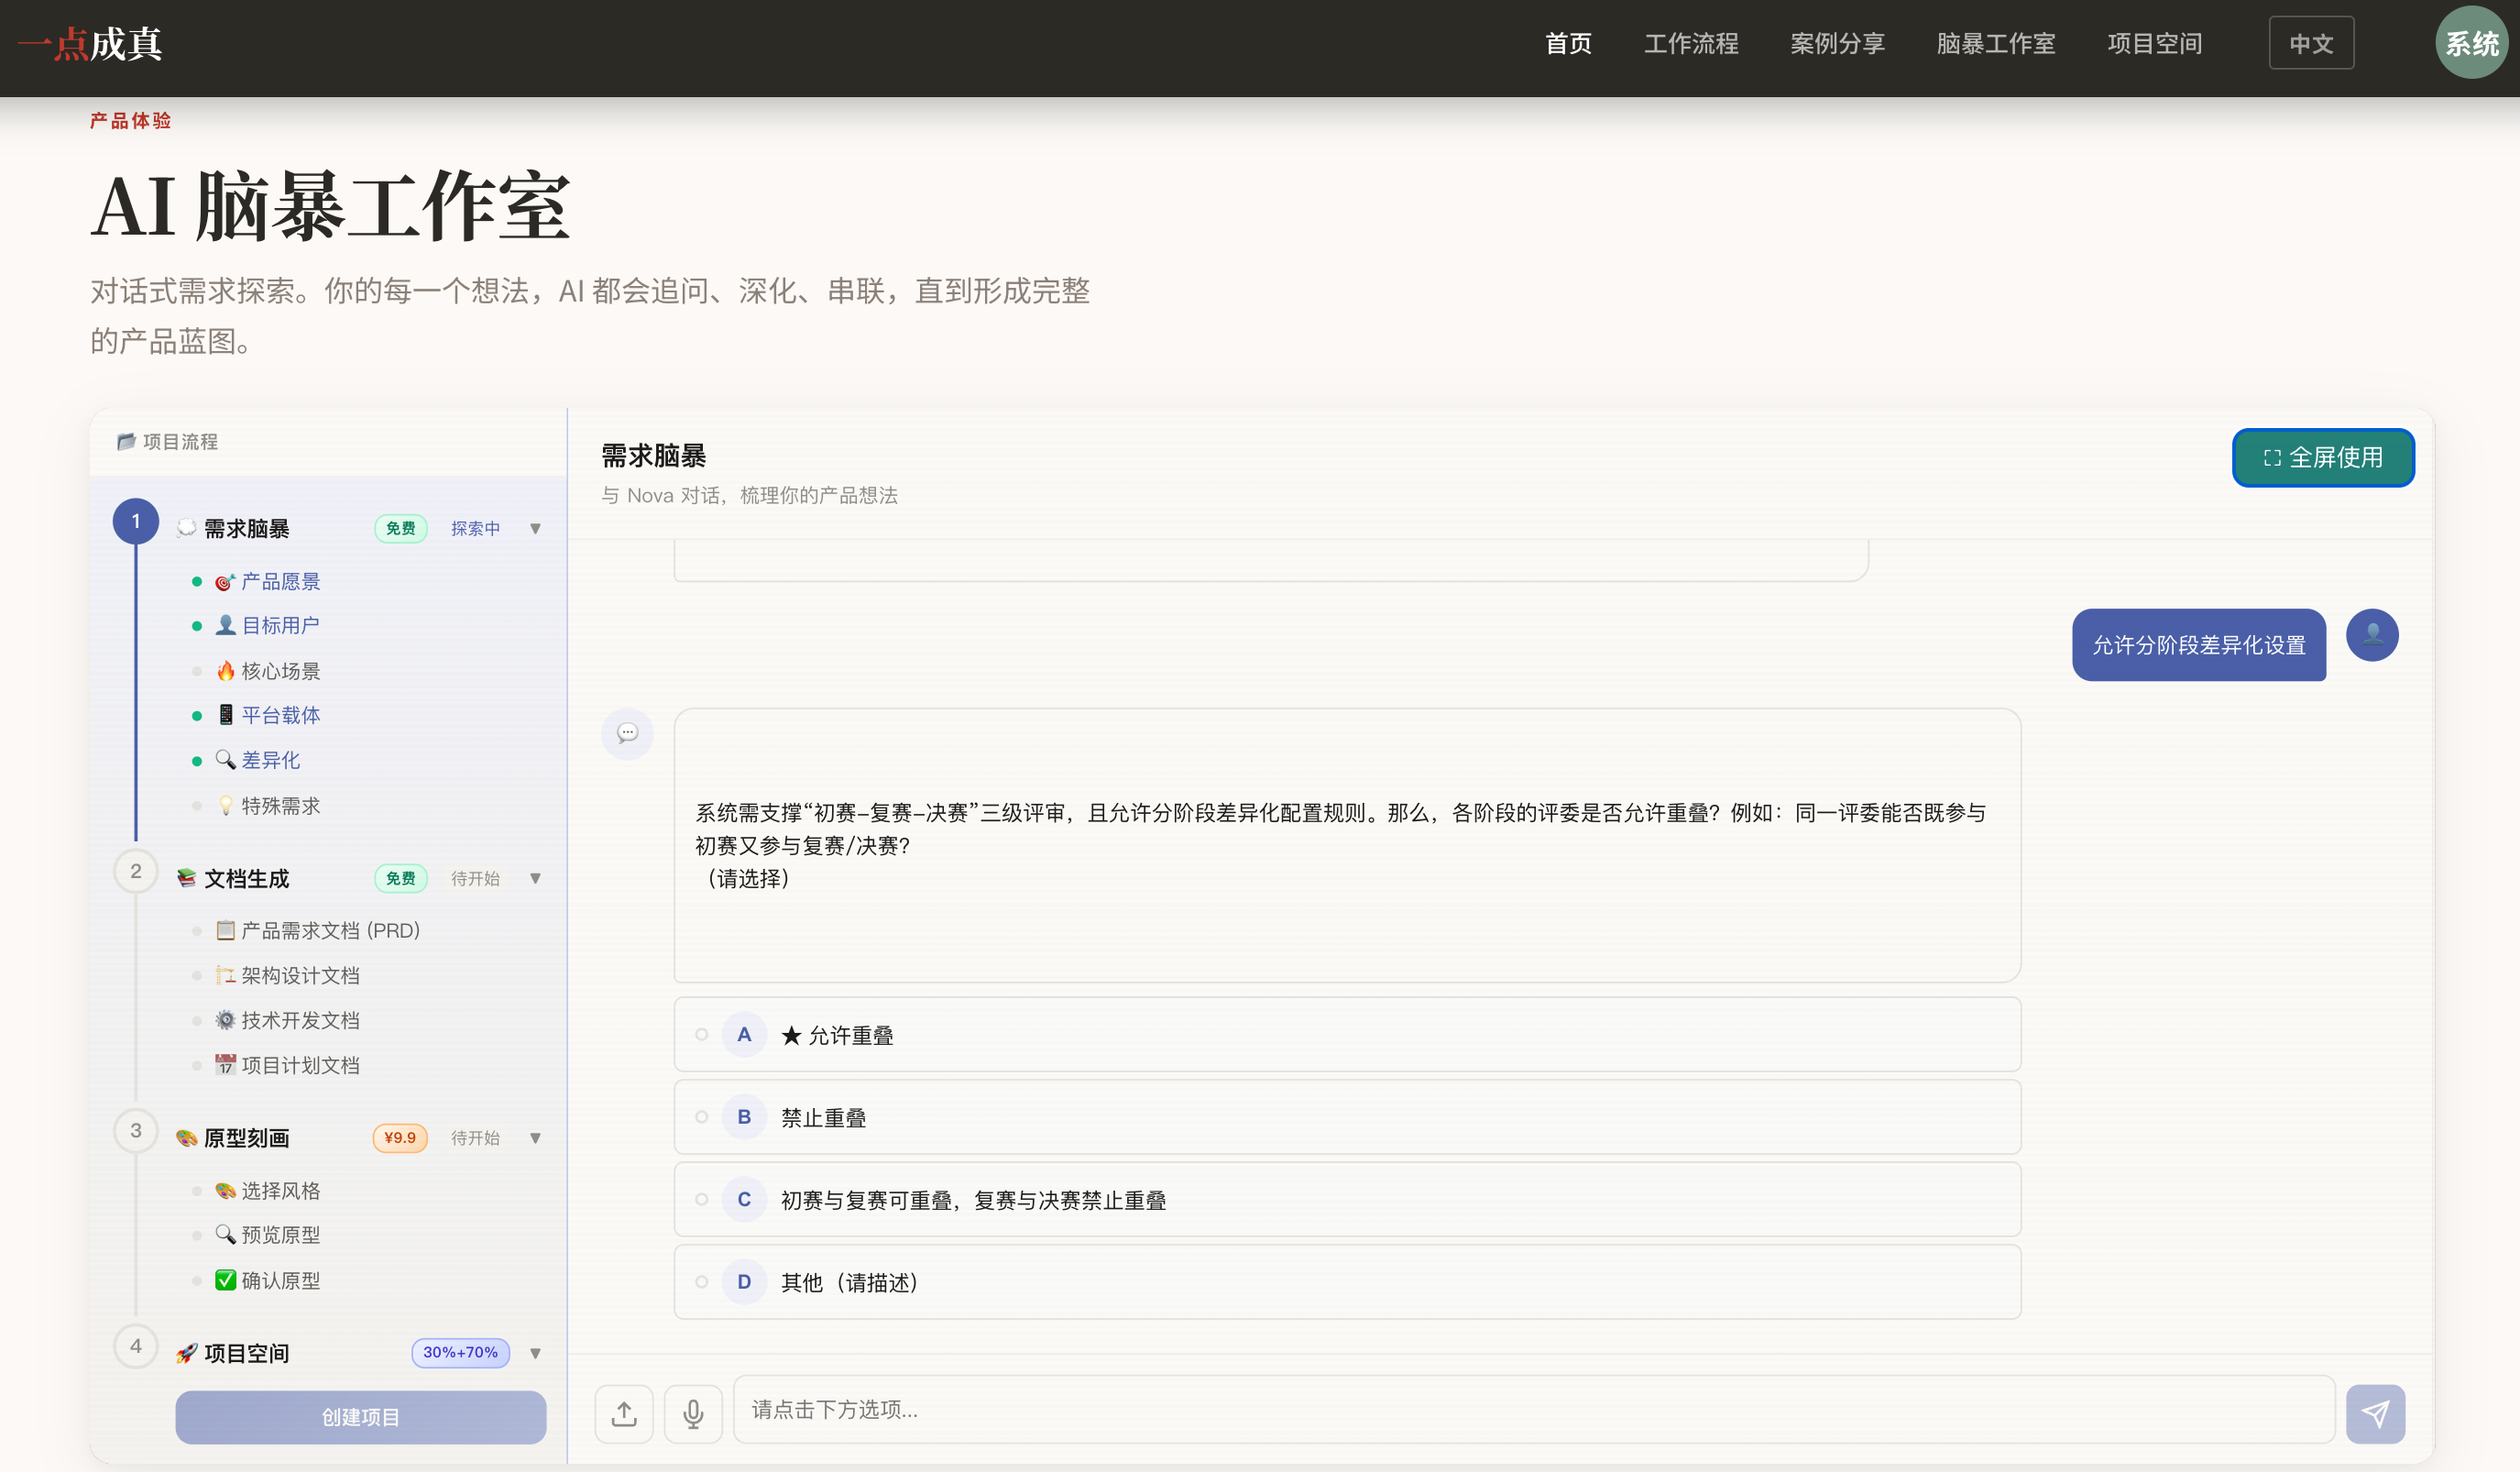Send message with paper plane icon
The image size is (2520, 1472).
[x=2375, y=1413]
